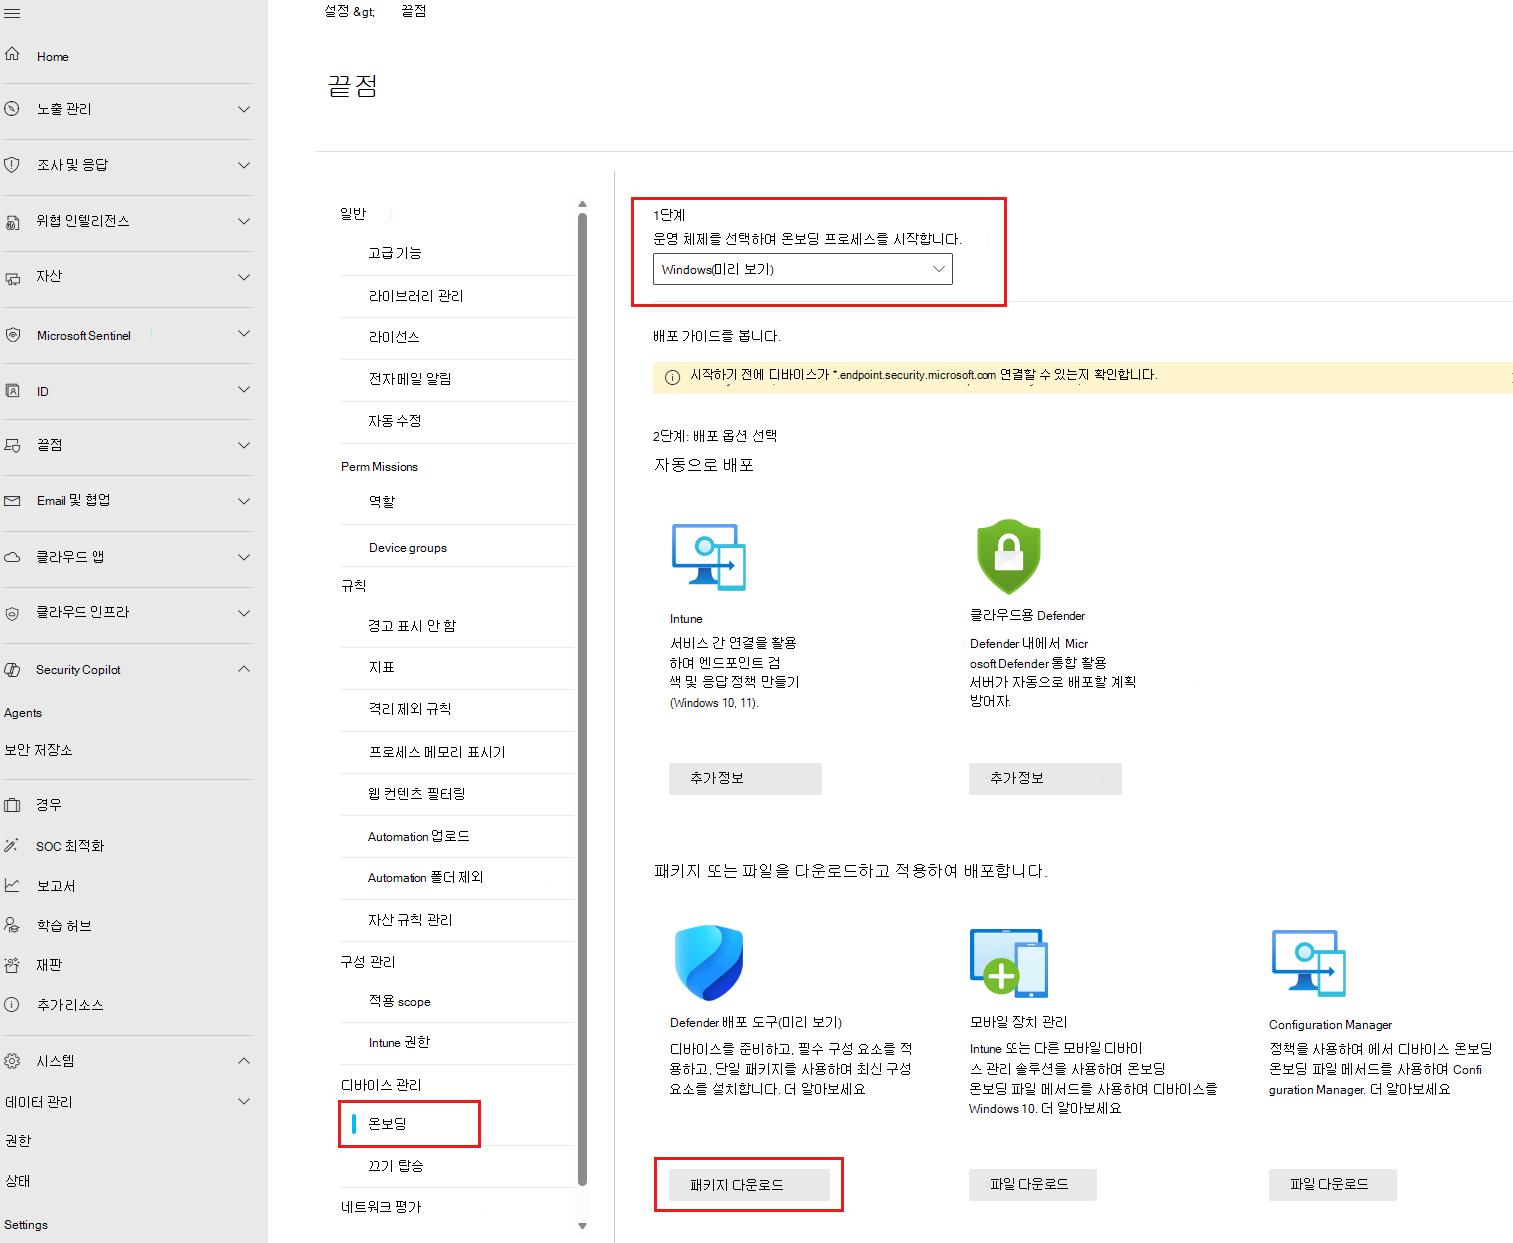Click the scroll up arrow in settings menu
The height and width of the screenshot is (1243, 1513).
click(x=582, y=204)
